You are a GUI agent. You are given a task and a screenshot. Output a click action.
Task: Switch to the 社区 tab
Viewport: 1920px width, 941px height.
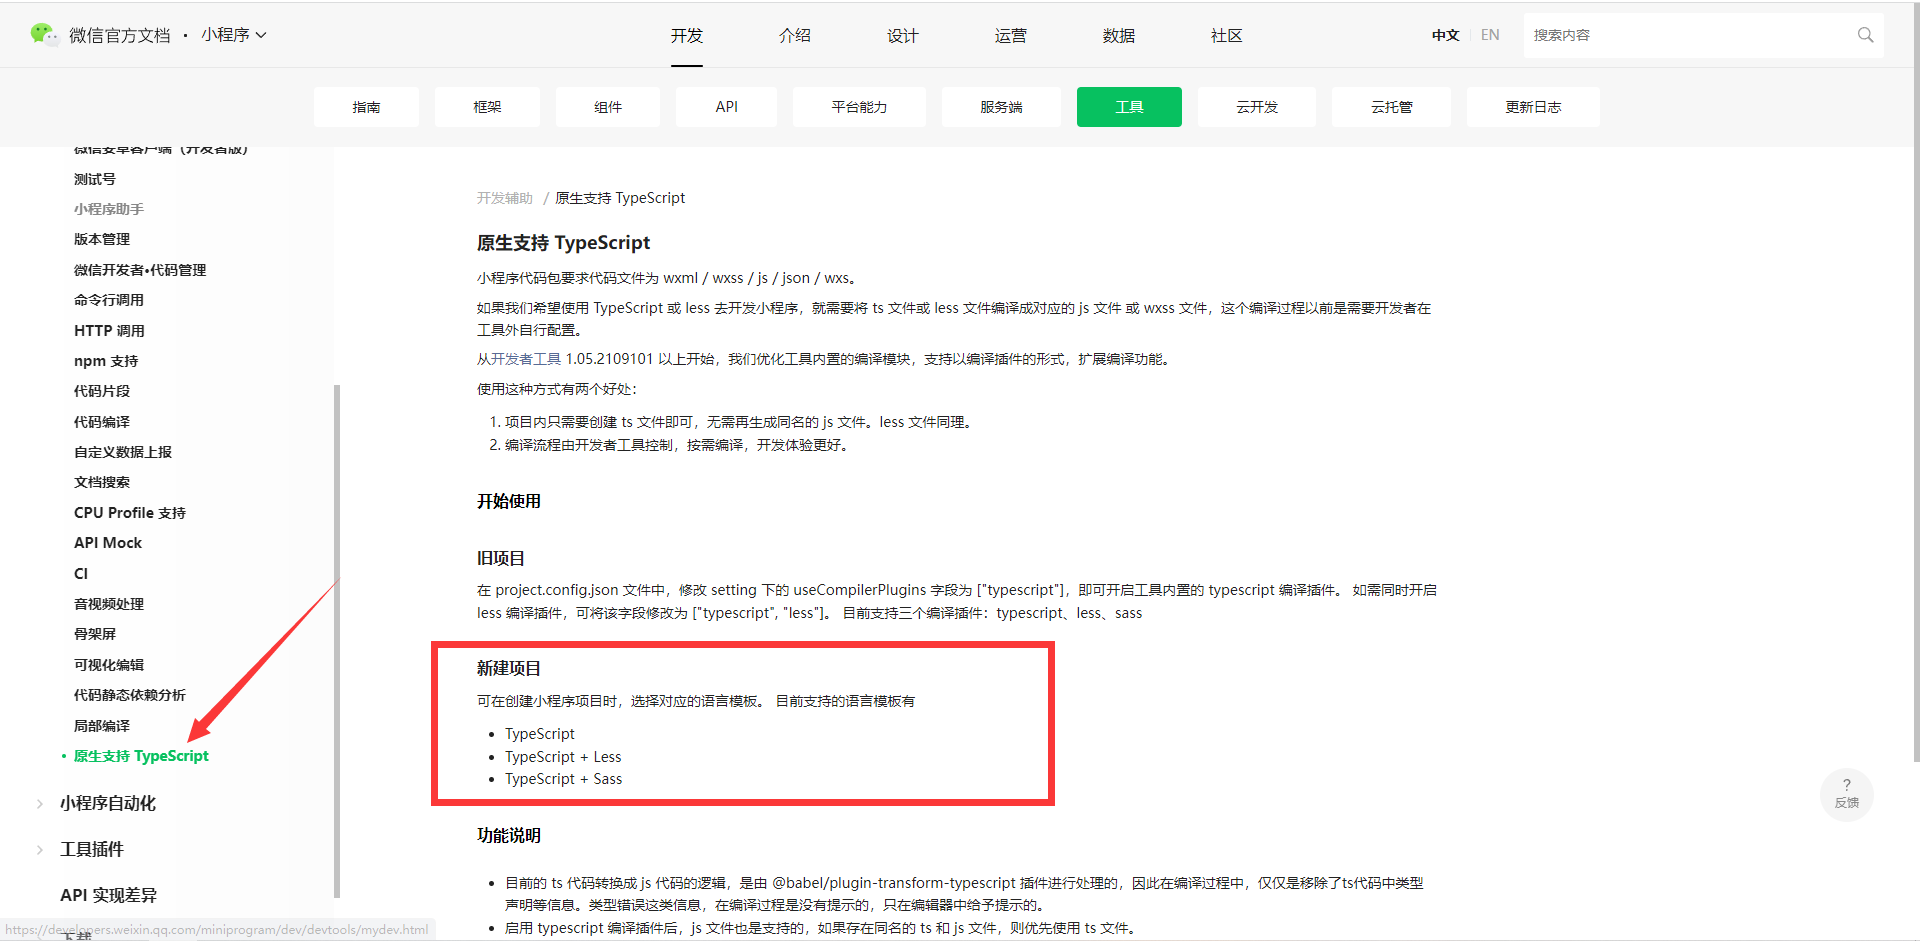point(1226,35)
